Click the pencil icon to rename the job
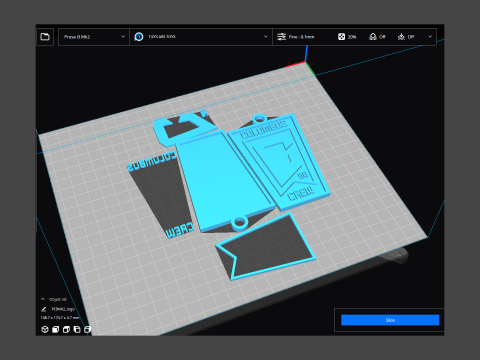Screen dimensions: 480x360 [x=44, y=309]
